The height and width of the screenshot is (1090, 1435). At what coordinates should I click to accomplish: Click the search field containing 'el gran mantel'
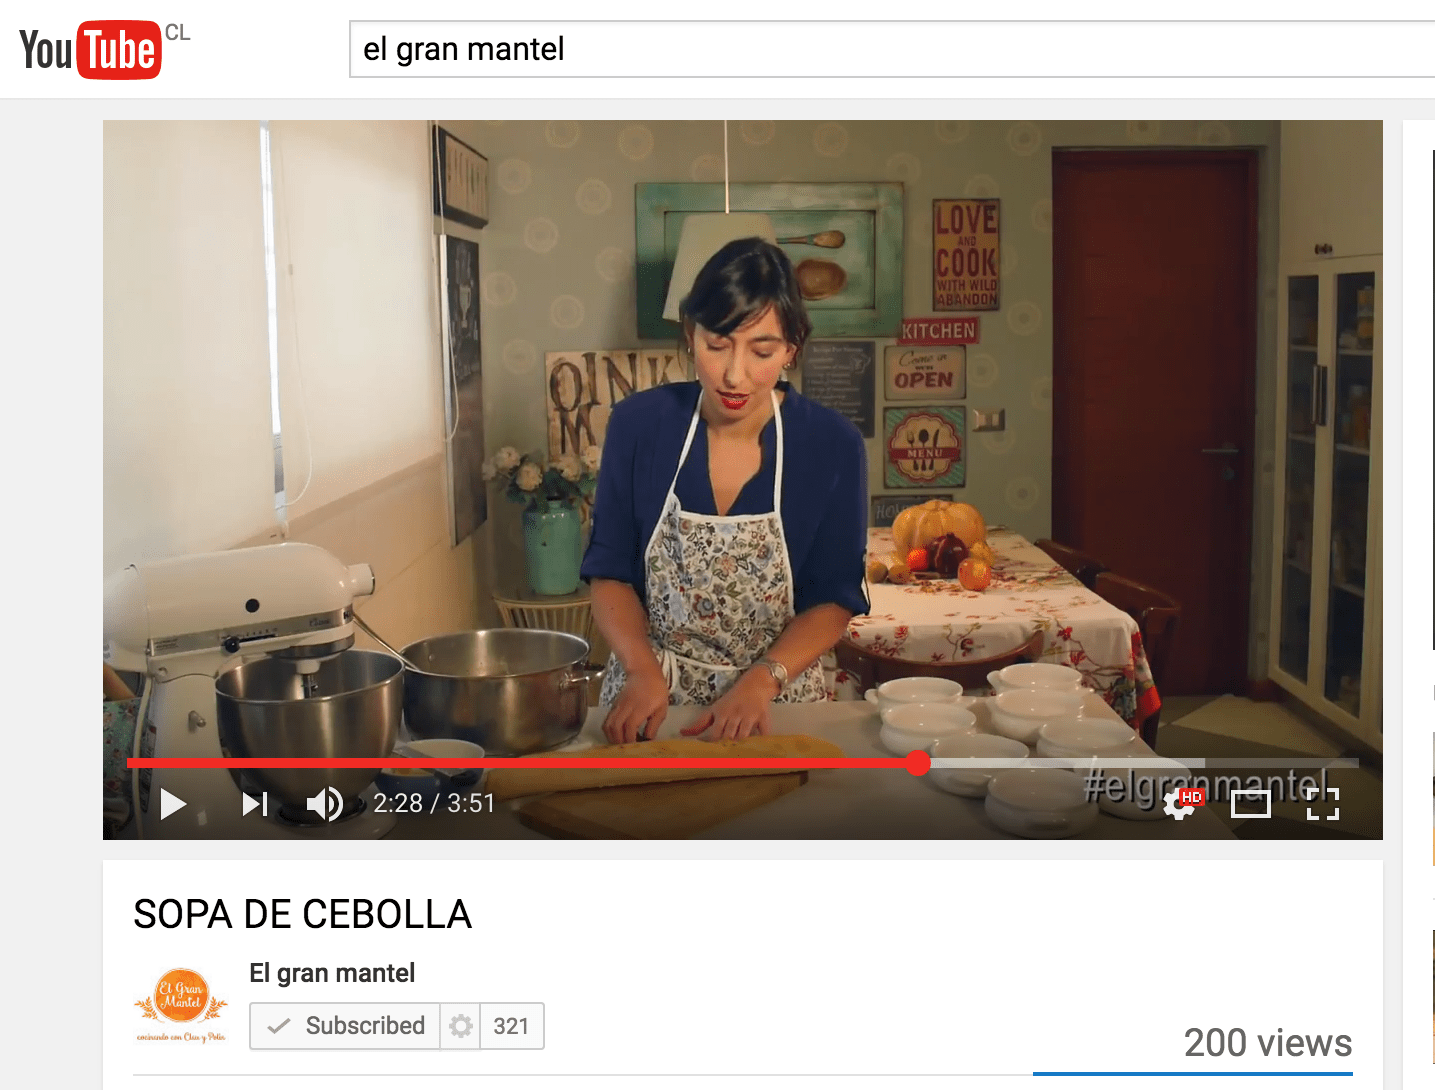pyautogui.click(x=892, y=49)
